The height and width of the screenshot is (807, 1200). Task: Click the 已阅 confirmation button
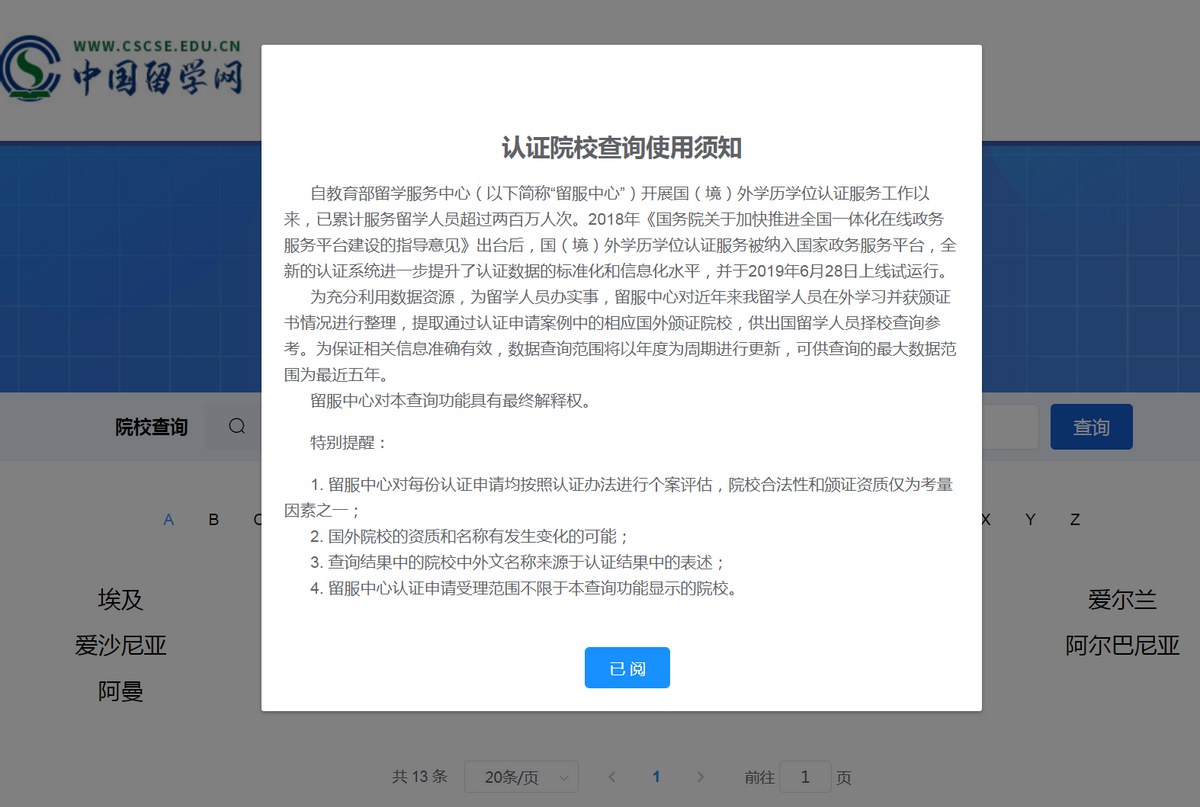[627, 668]
